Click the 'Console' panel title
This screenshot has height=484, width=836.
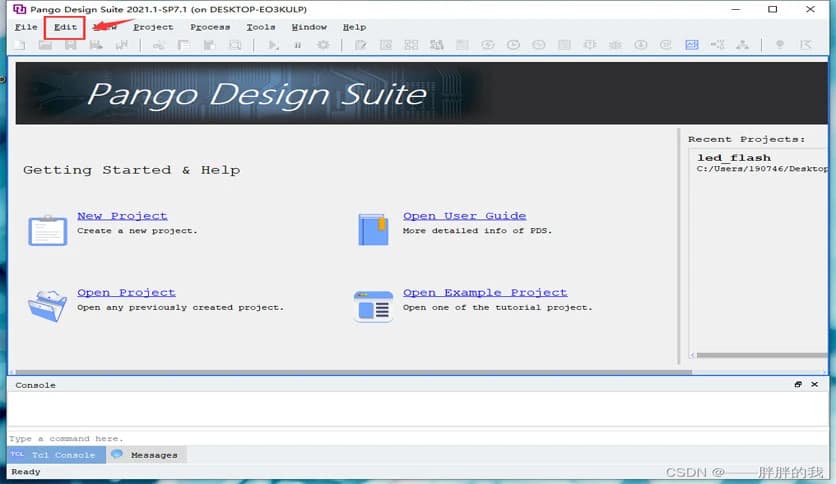[35, 385]
